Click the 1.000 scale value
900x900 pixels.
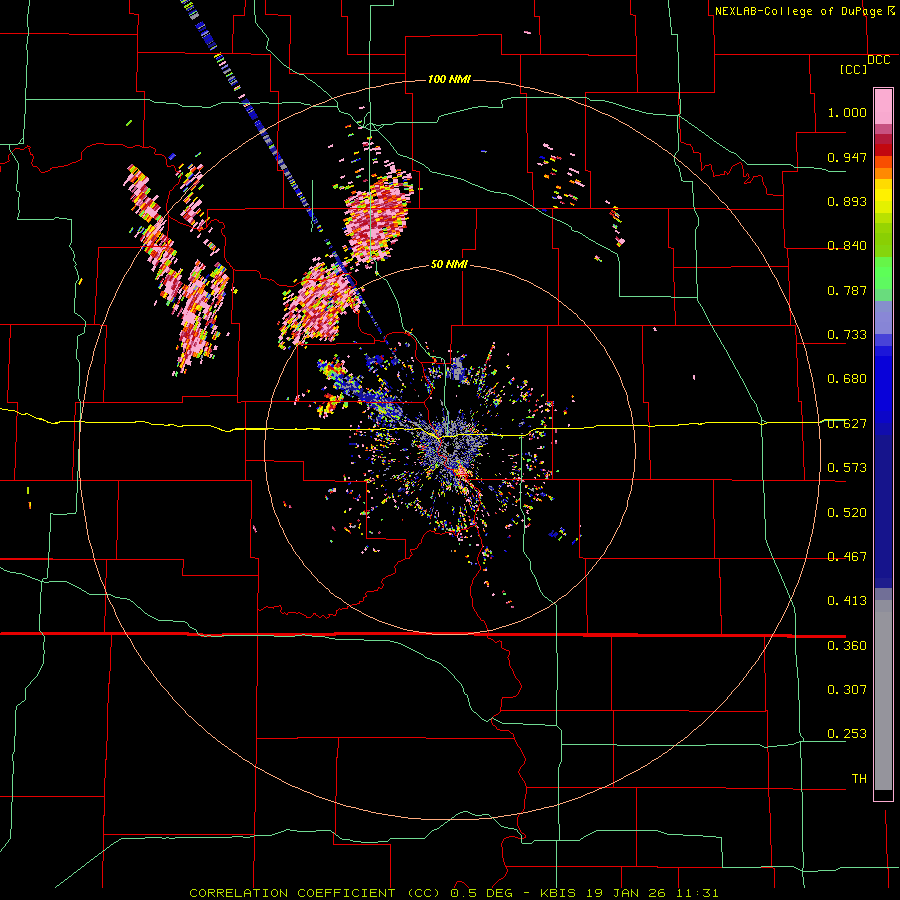point(847,112)
